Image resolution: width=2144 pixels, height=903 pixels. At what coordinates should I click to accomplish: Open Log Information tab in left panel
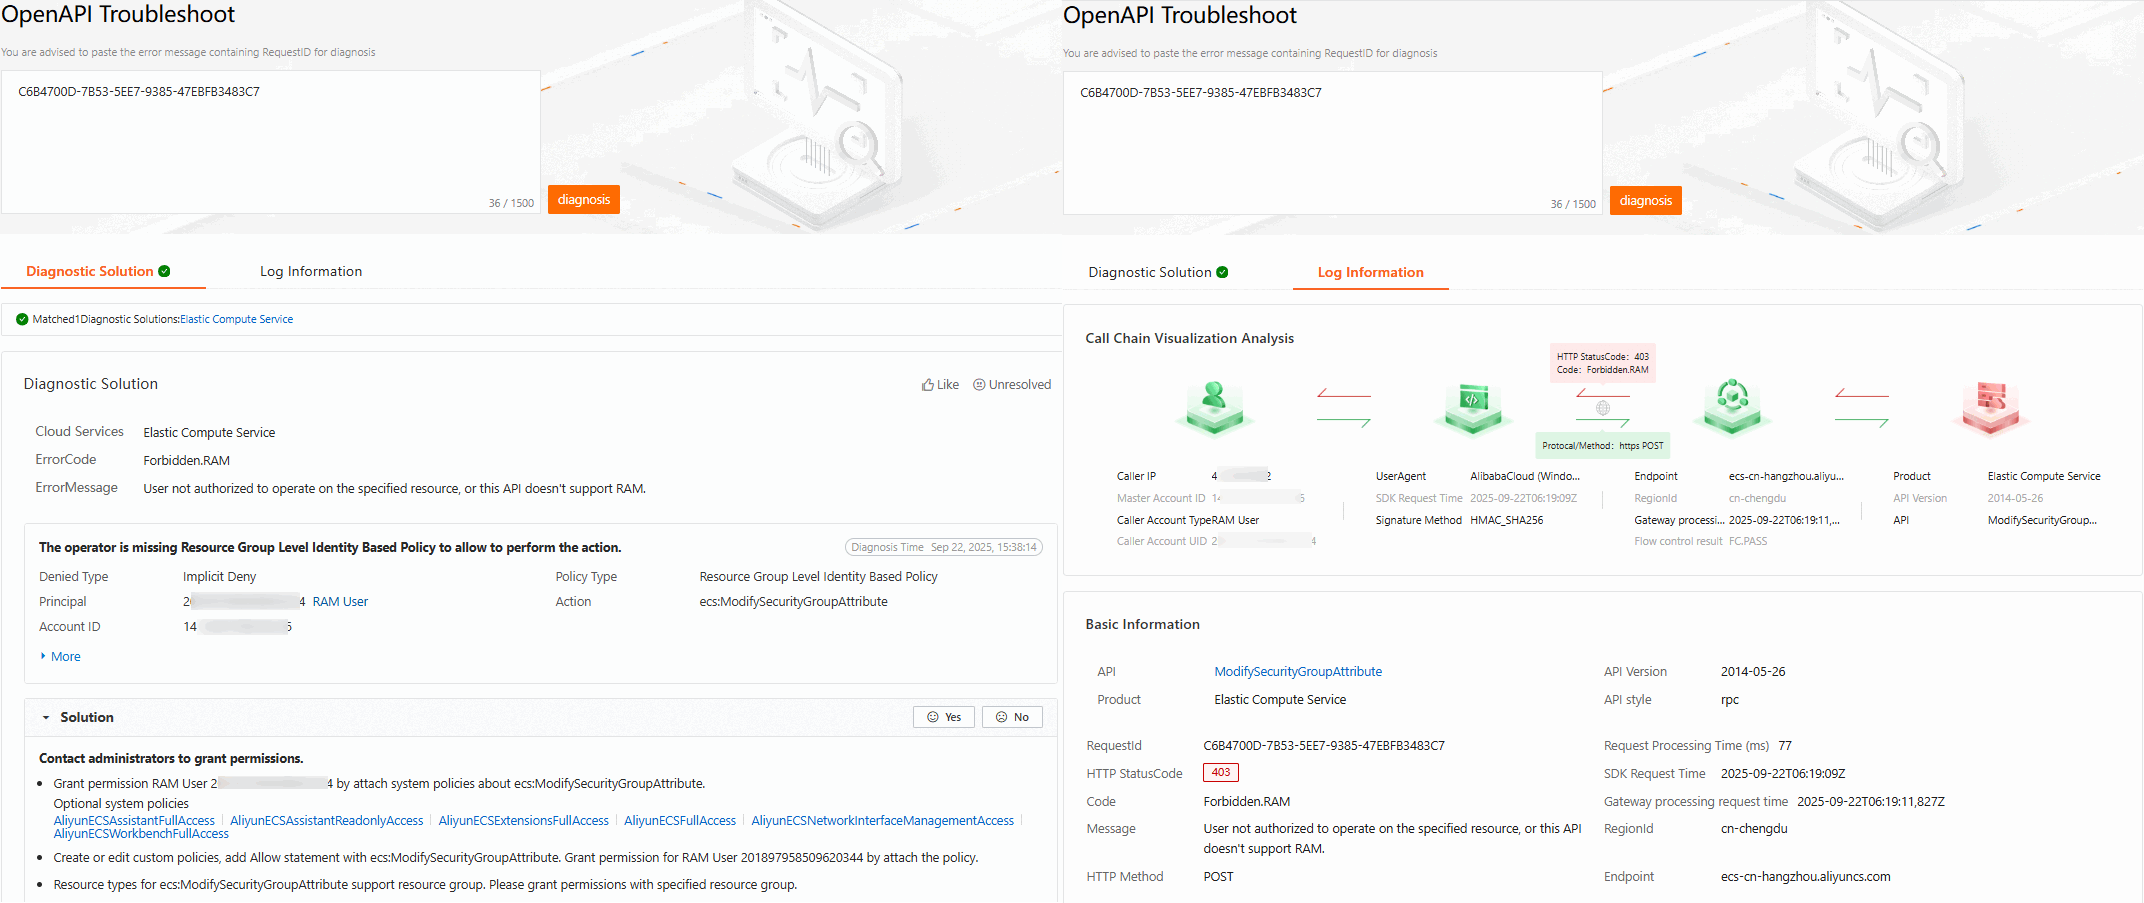coord(311,271)
